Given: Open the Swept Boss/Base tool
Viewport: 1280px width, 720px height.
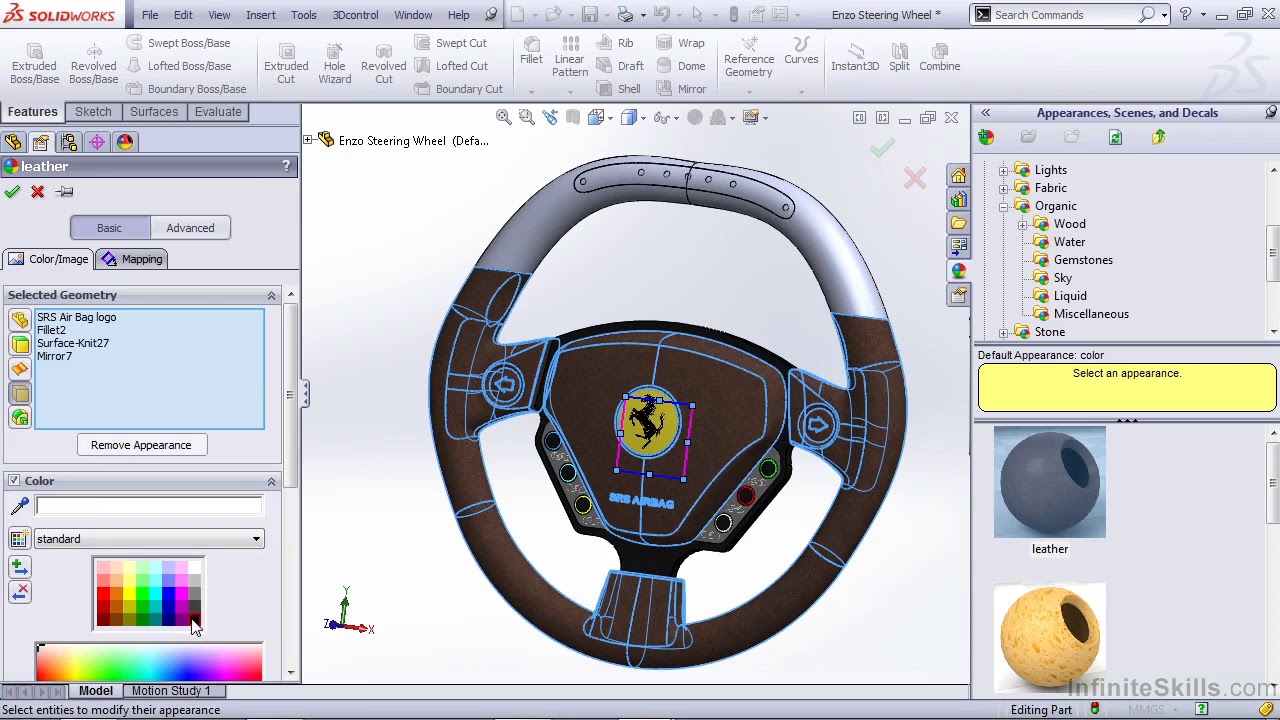Looking at the screenshot, I should click(179, 43).
